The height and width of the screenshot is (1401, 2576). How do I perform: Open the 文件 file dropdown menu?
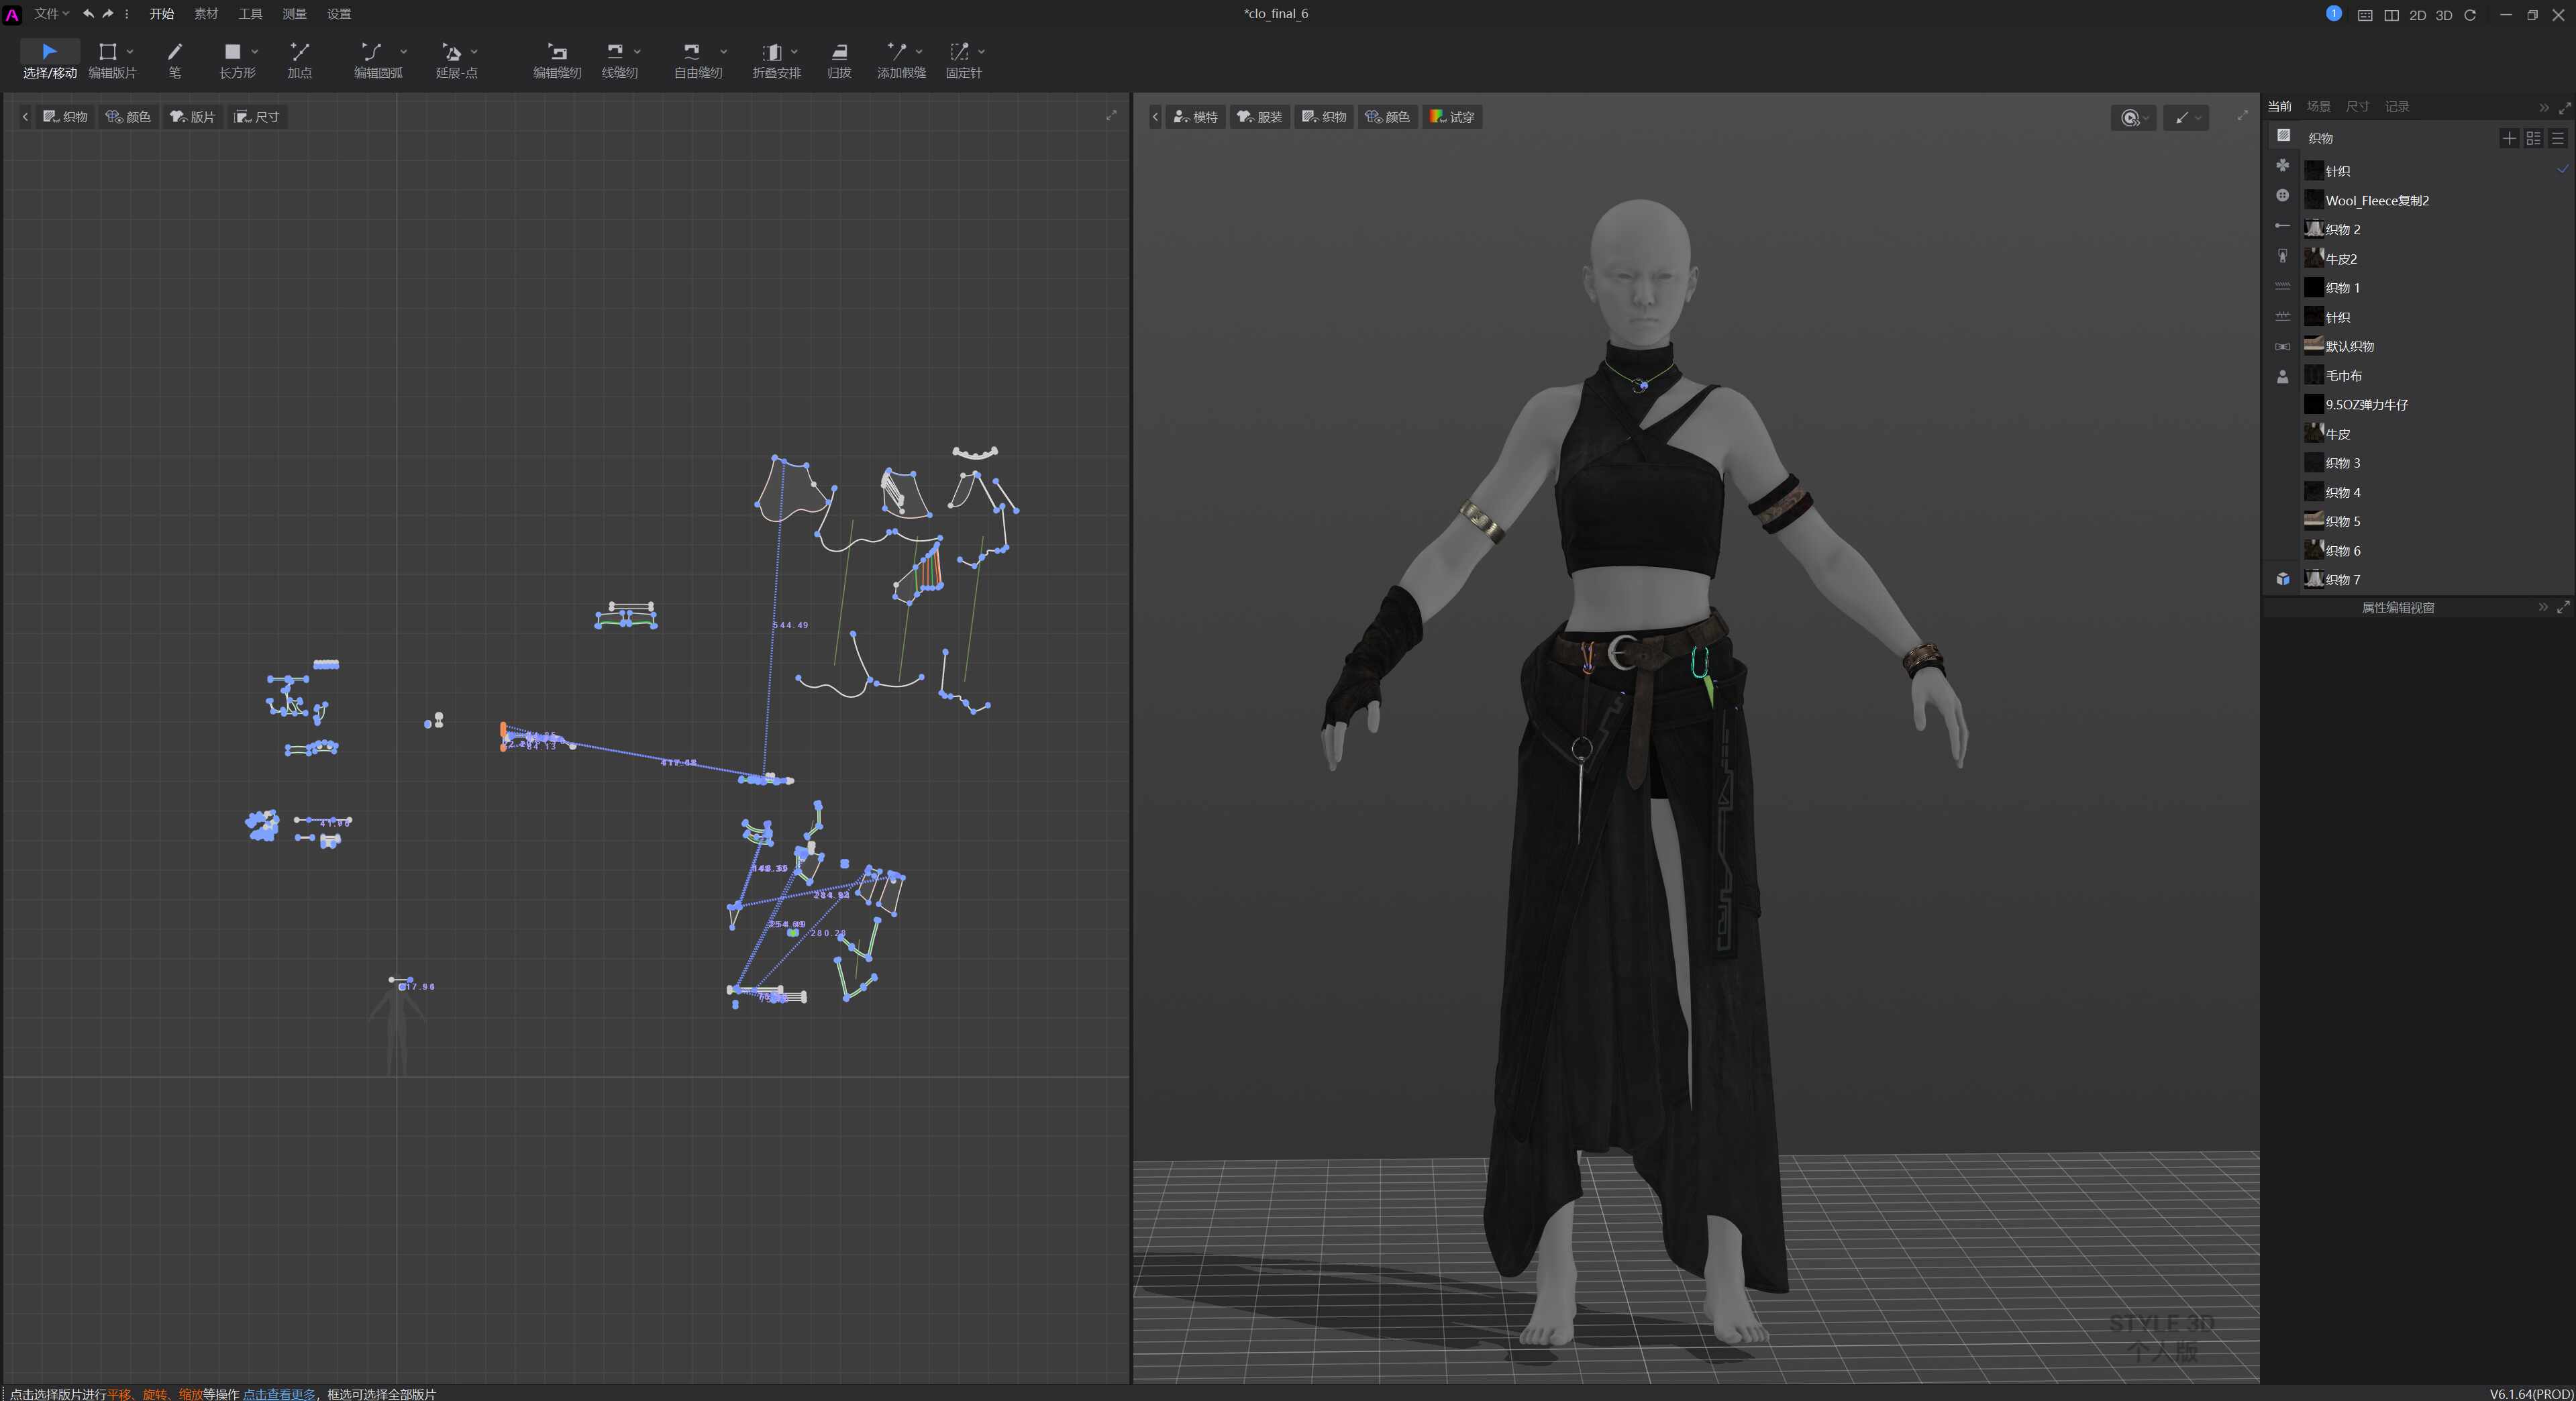point(52,14)
